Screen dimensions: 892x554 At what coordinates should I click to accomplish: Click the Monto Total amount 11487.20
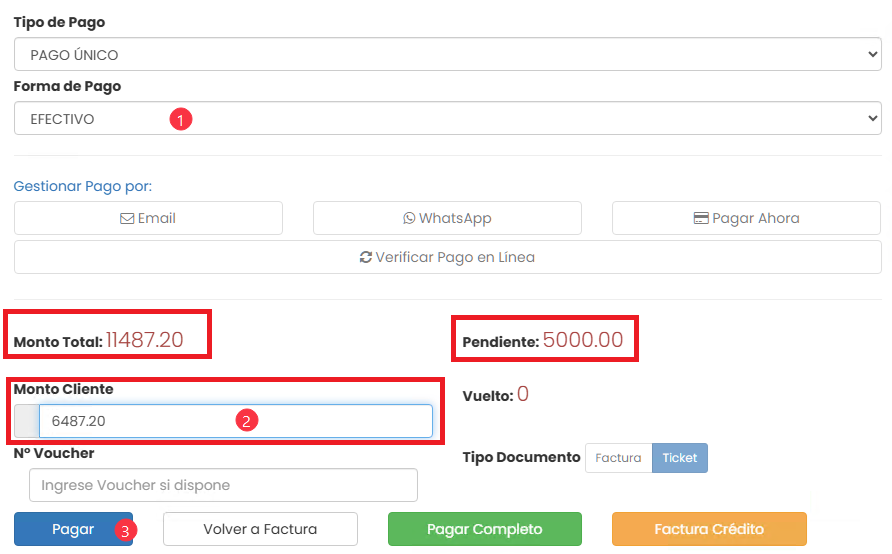pos(145,340)
